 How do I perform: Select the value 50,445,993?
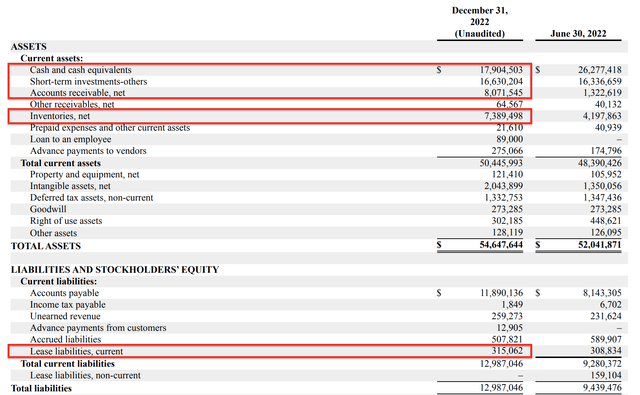[x=501, y=163]
